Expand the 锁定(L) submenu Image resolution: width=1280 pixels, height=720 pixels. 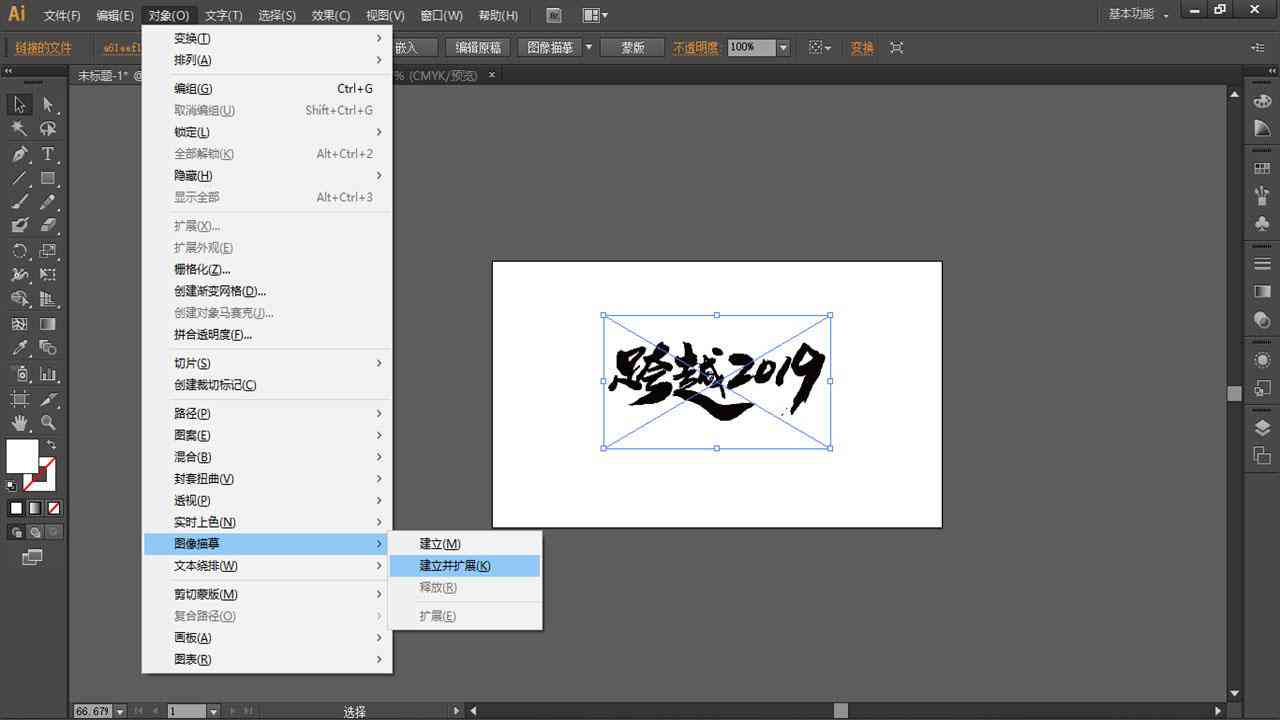(267, 132)
